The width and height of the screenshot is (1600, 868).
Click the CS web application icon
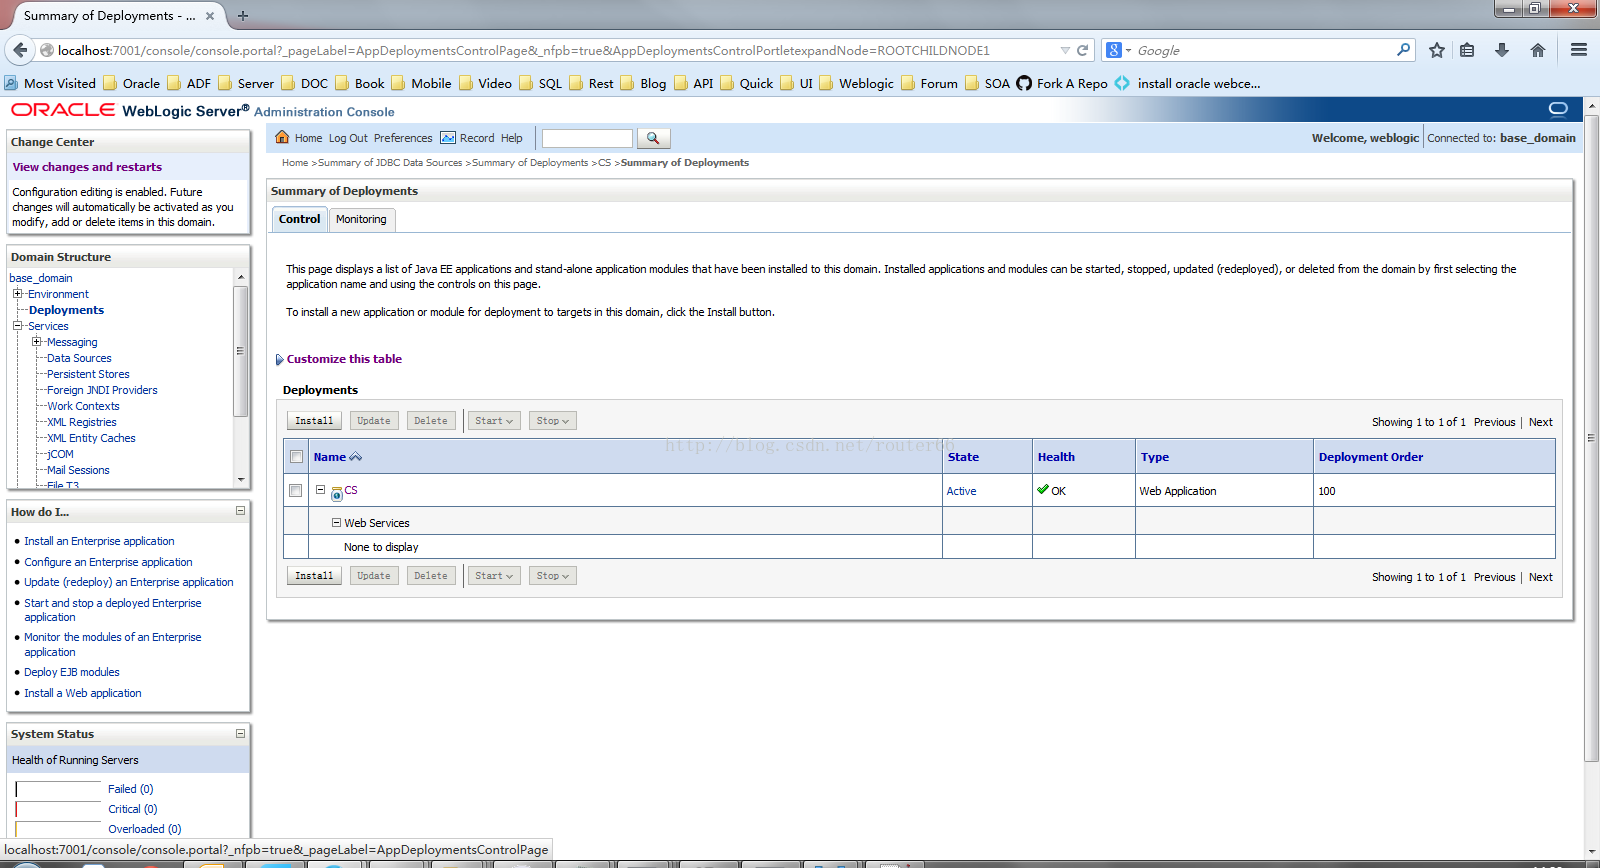[x=337, y=492]
